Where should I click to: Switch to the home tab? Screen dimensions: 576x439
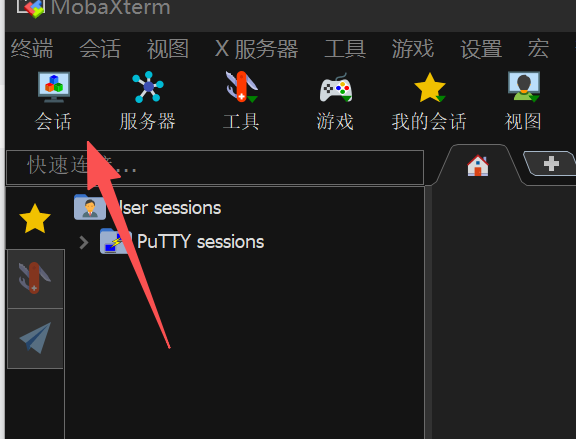coord(478,165)
